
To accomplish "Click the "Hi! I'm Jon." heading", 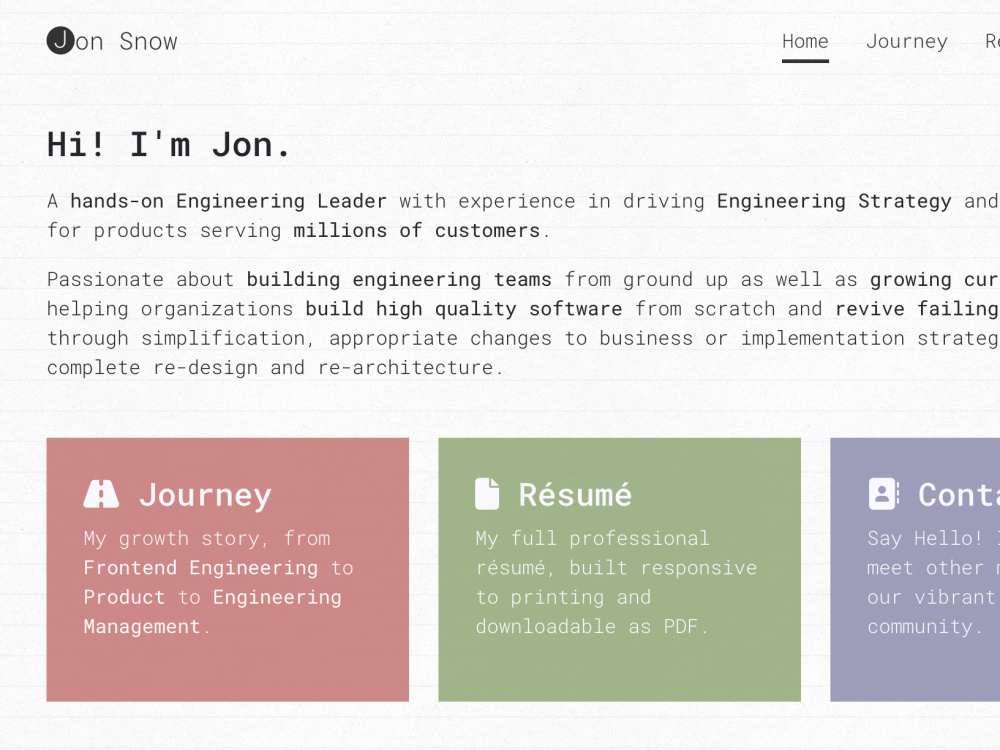I will click(169, 144).
